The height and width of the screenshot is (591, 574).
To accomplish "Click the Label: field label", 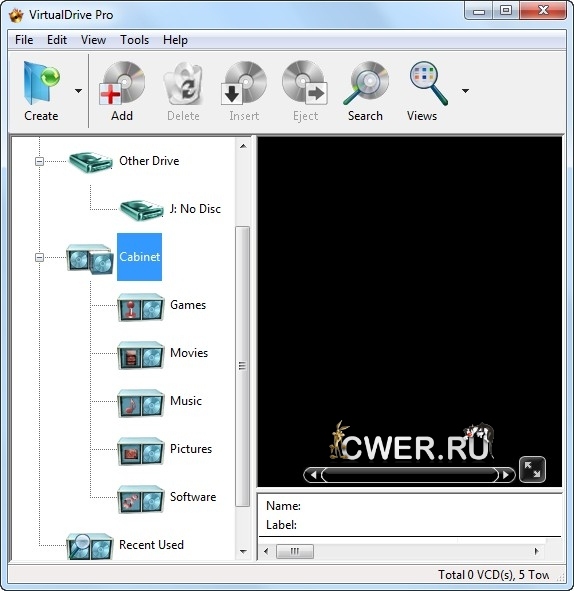I will pyautogui.click(x=281, y=525).
